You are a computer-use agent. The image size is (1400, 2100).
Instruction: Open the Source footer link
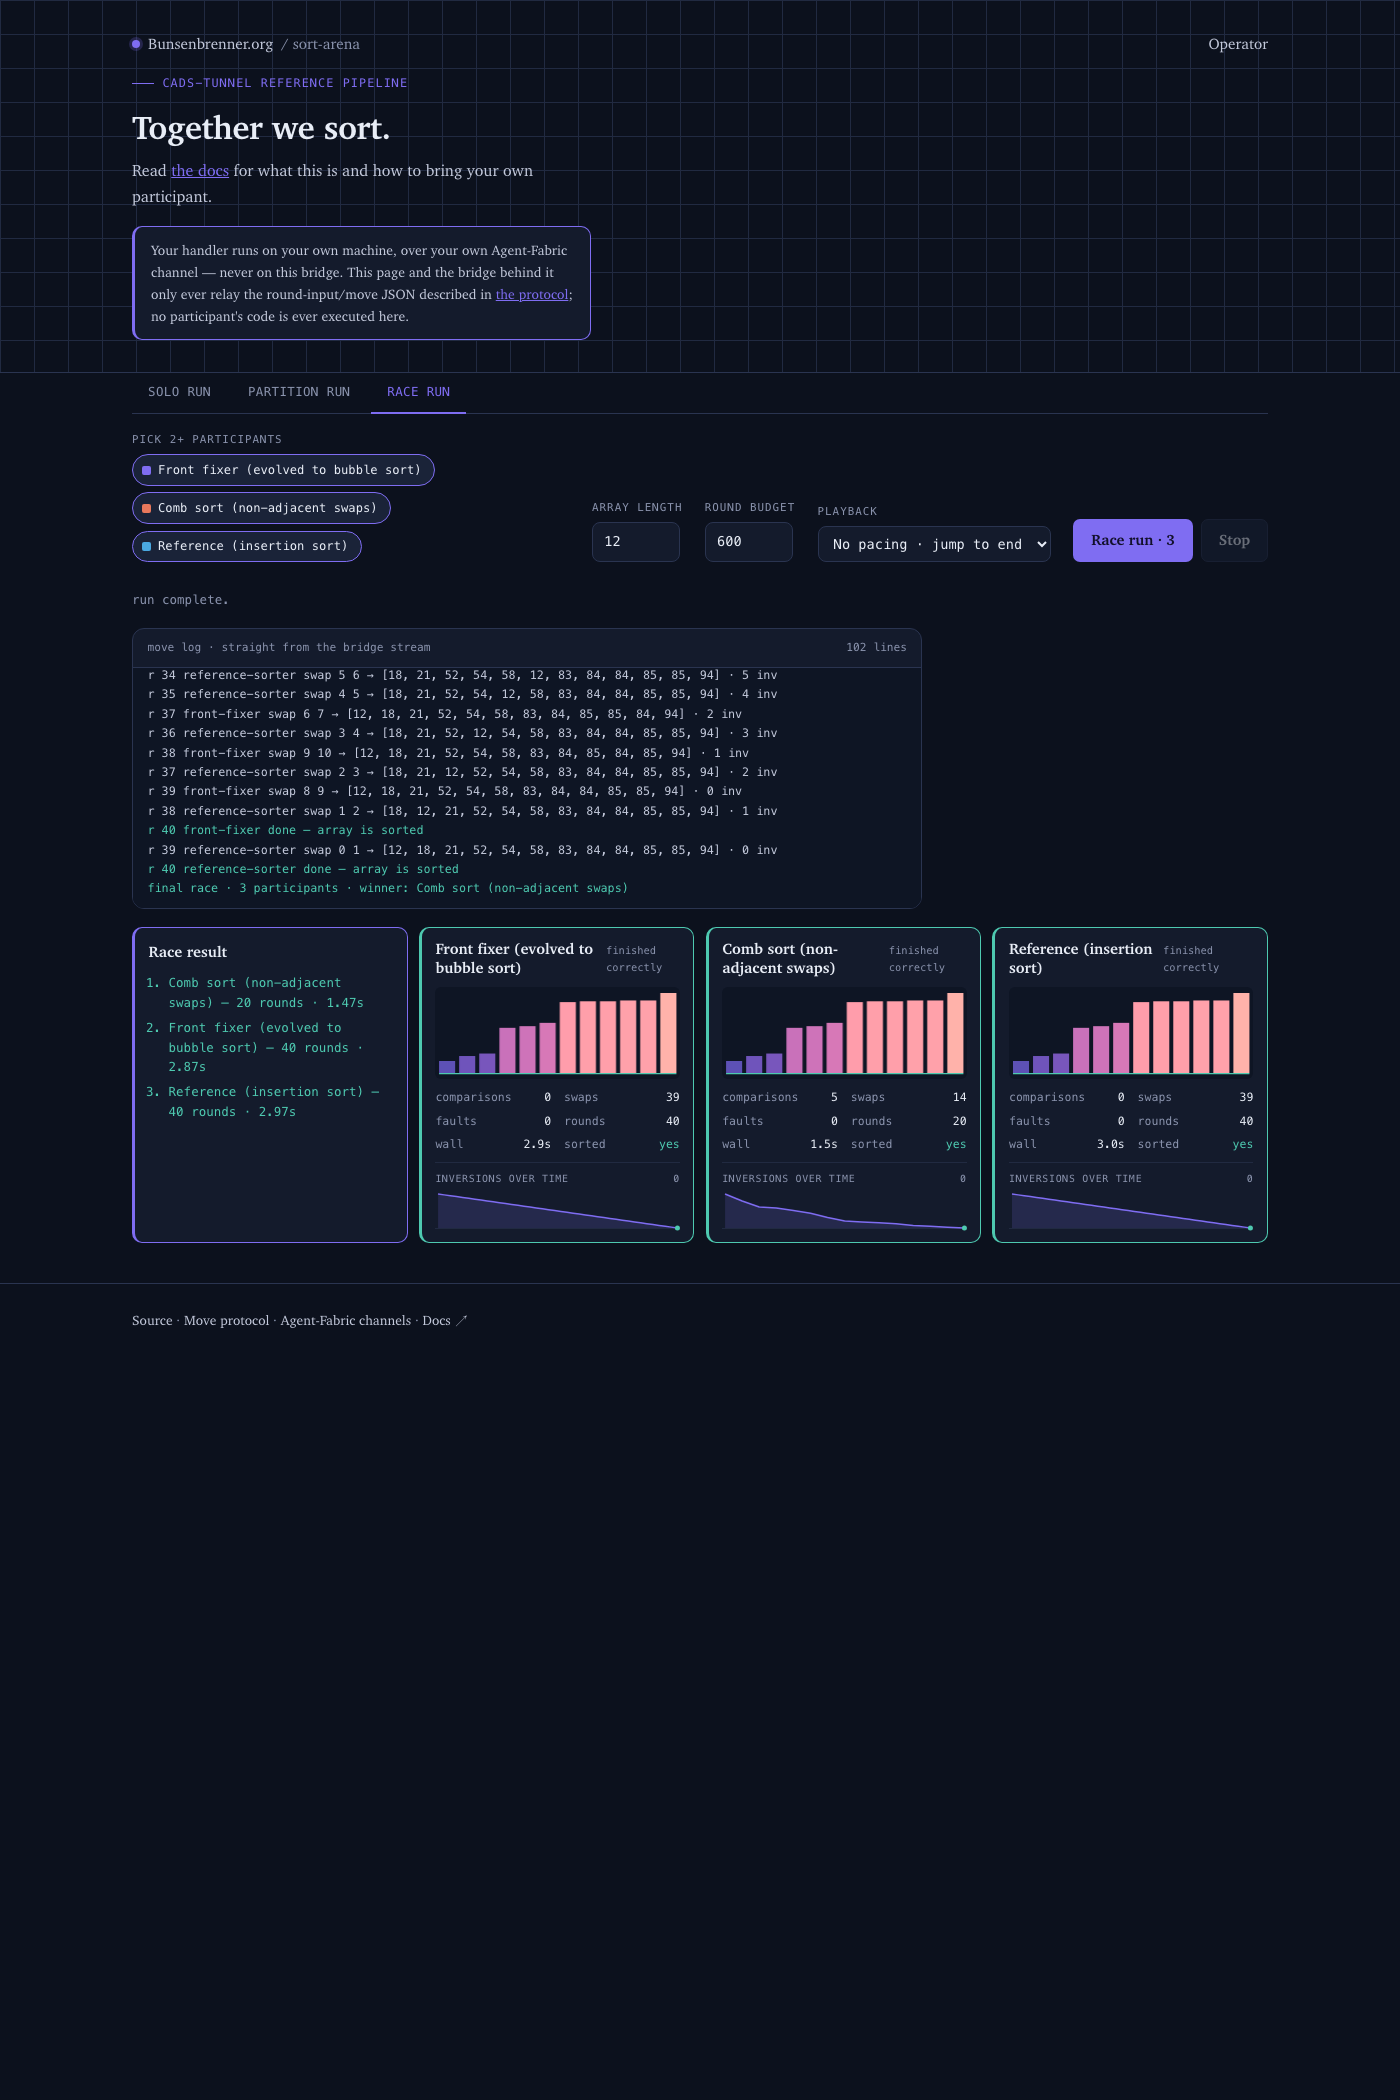(x=152, y=1321)
